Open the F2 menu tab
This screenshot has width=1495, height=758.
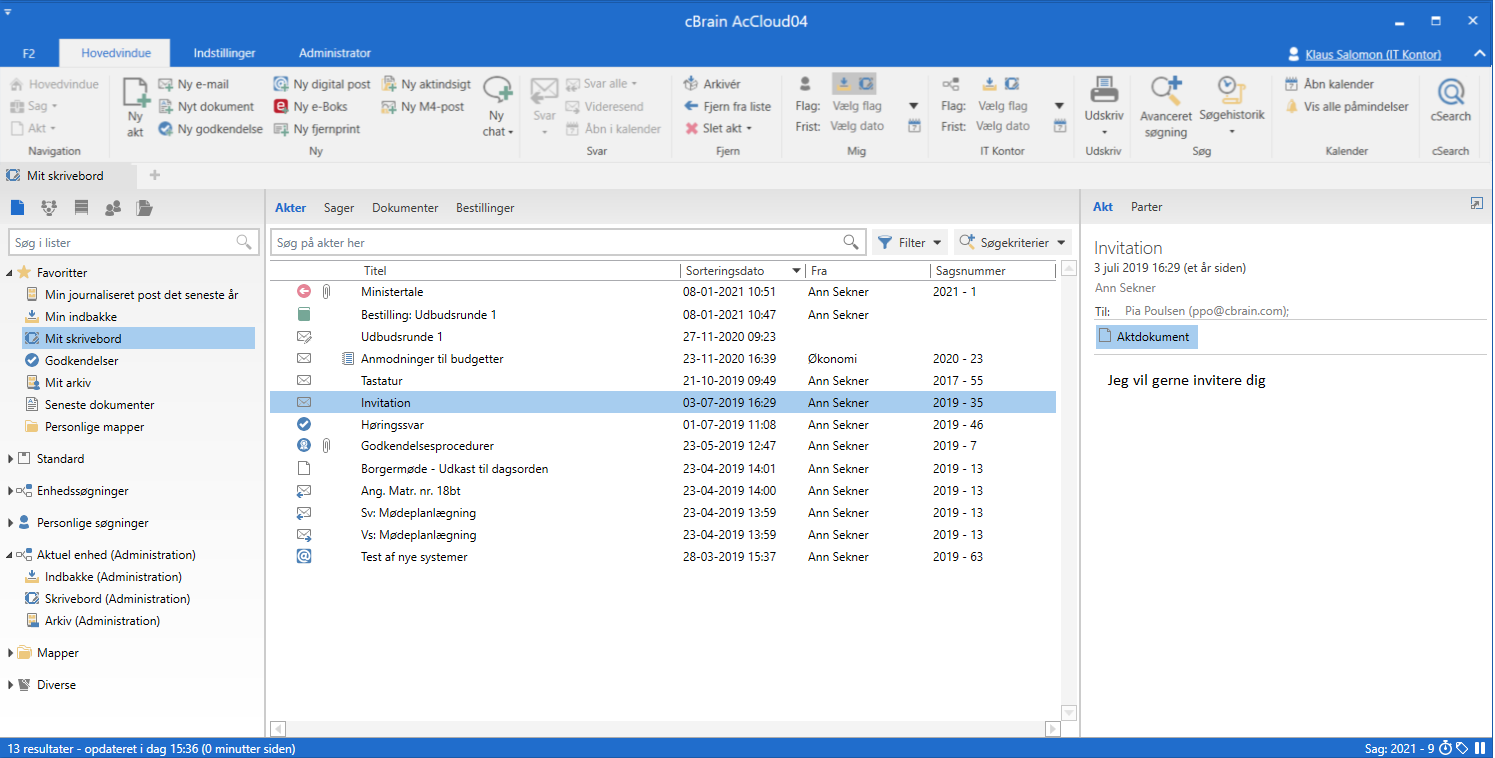point(28,53)
